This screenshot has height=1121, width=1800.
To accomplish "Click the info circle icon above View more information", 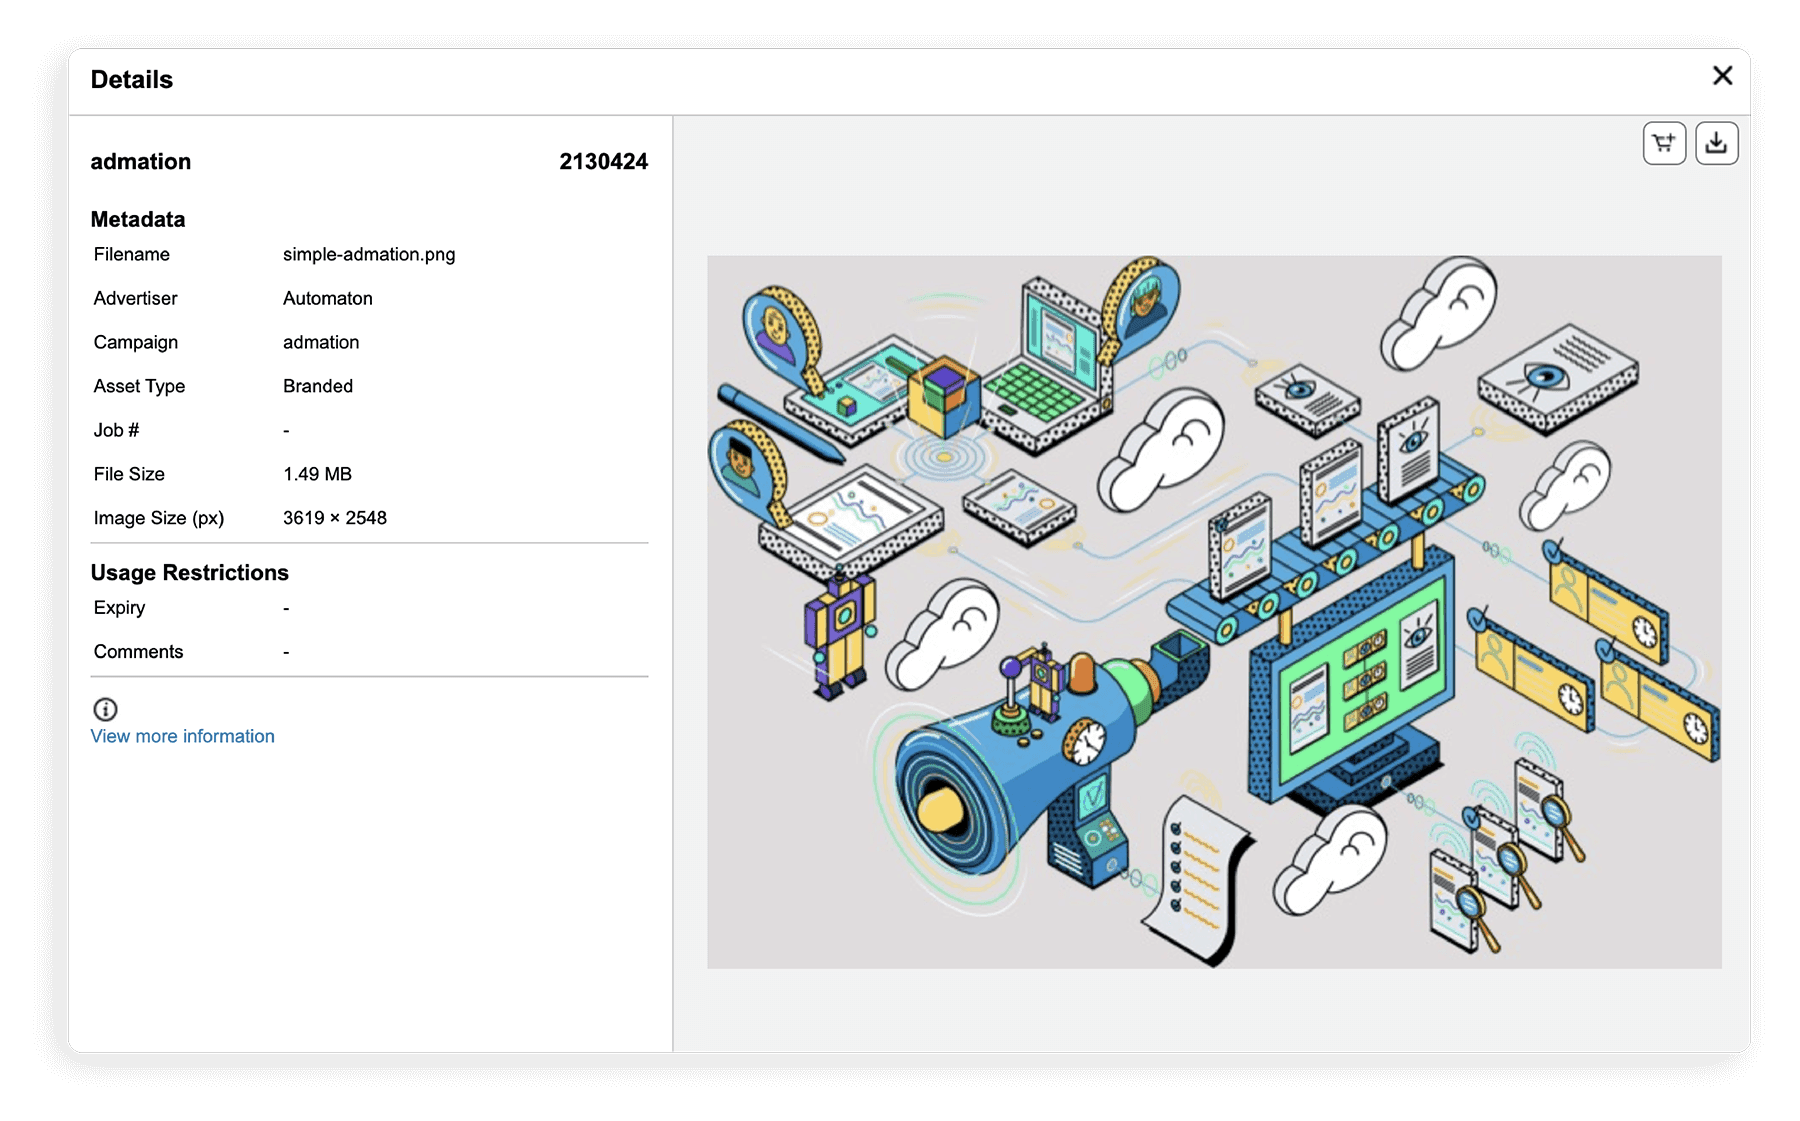I will (104, 710).
